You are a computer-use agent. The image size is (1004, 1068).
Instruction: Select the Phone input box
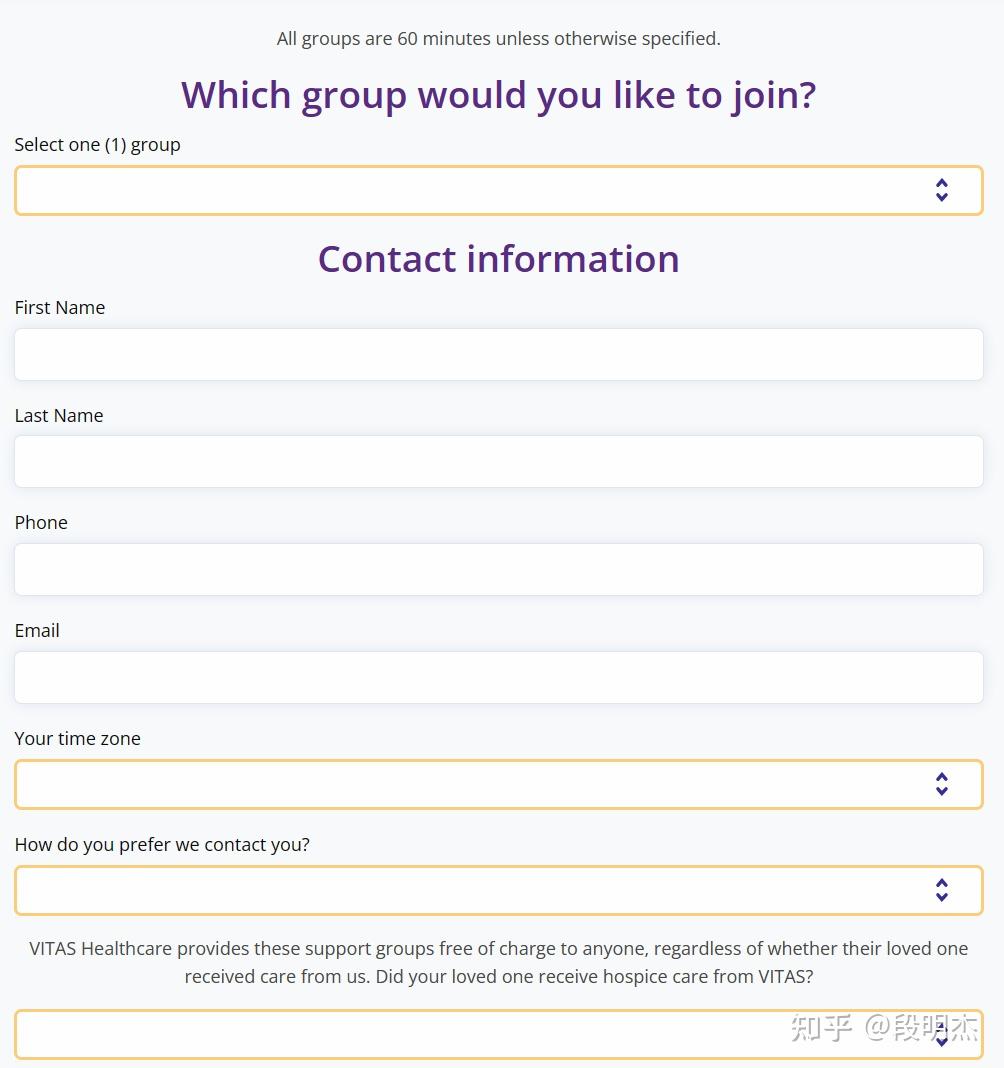(x=498, y=569)
